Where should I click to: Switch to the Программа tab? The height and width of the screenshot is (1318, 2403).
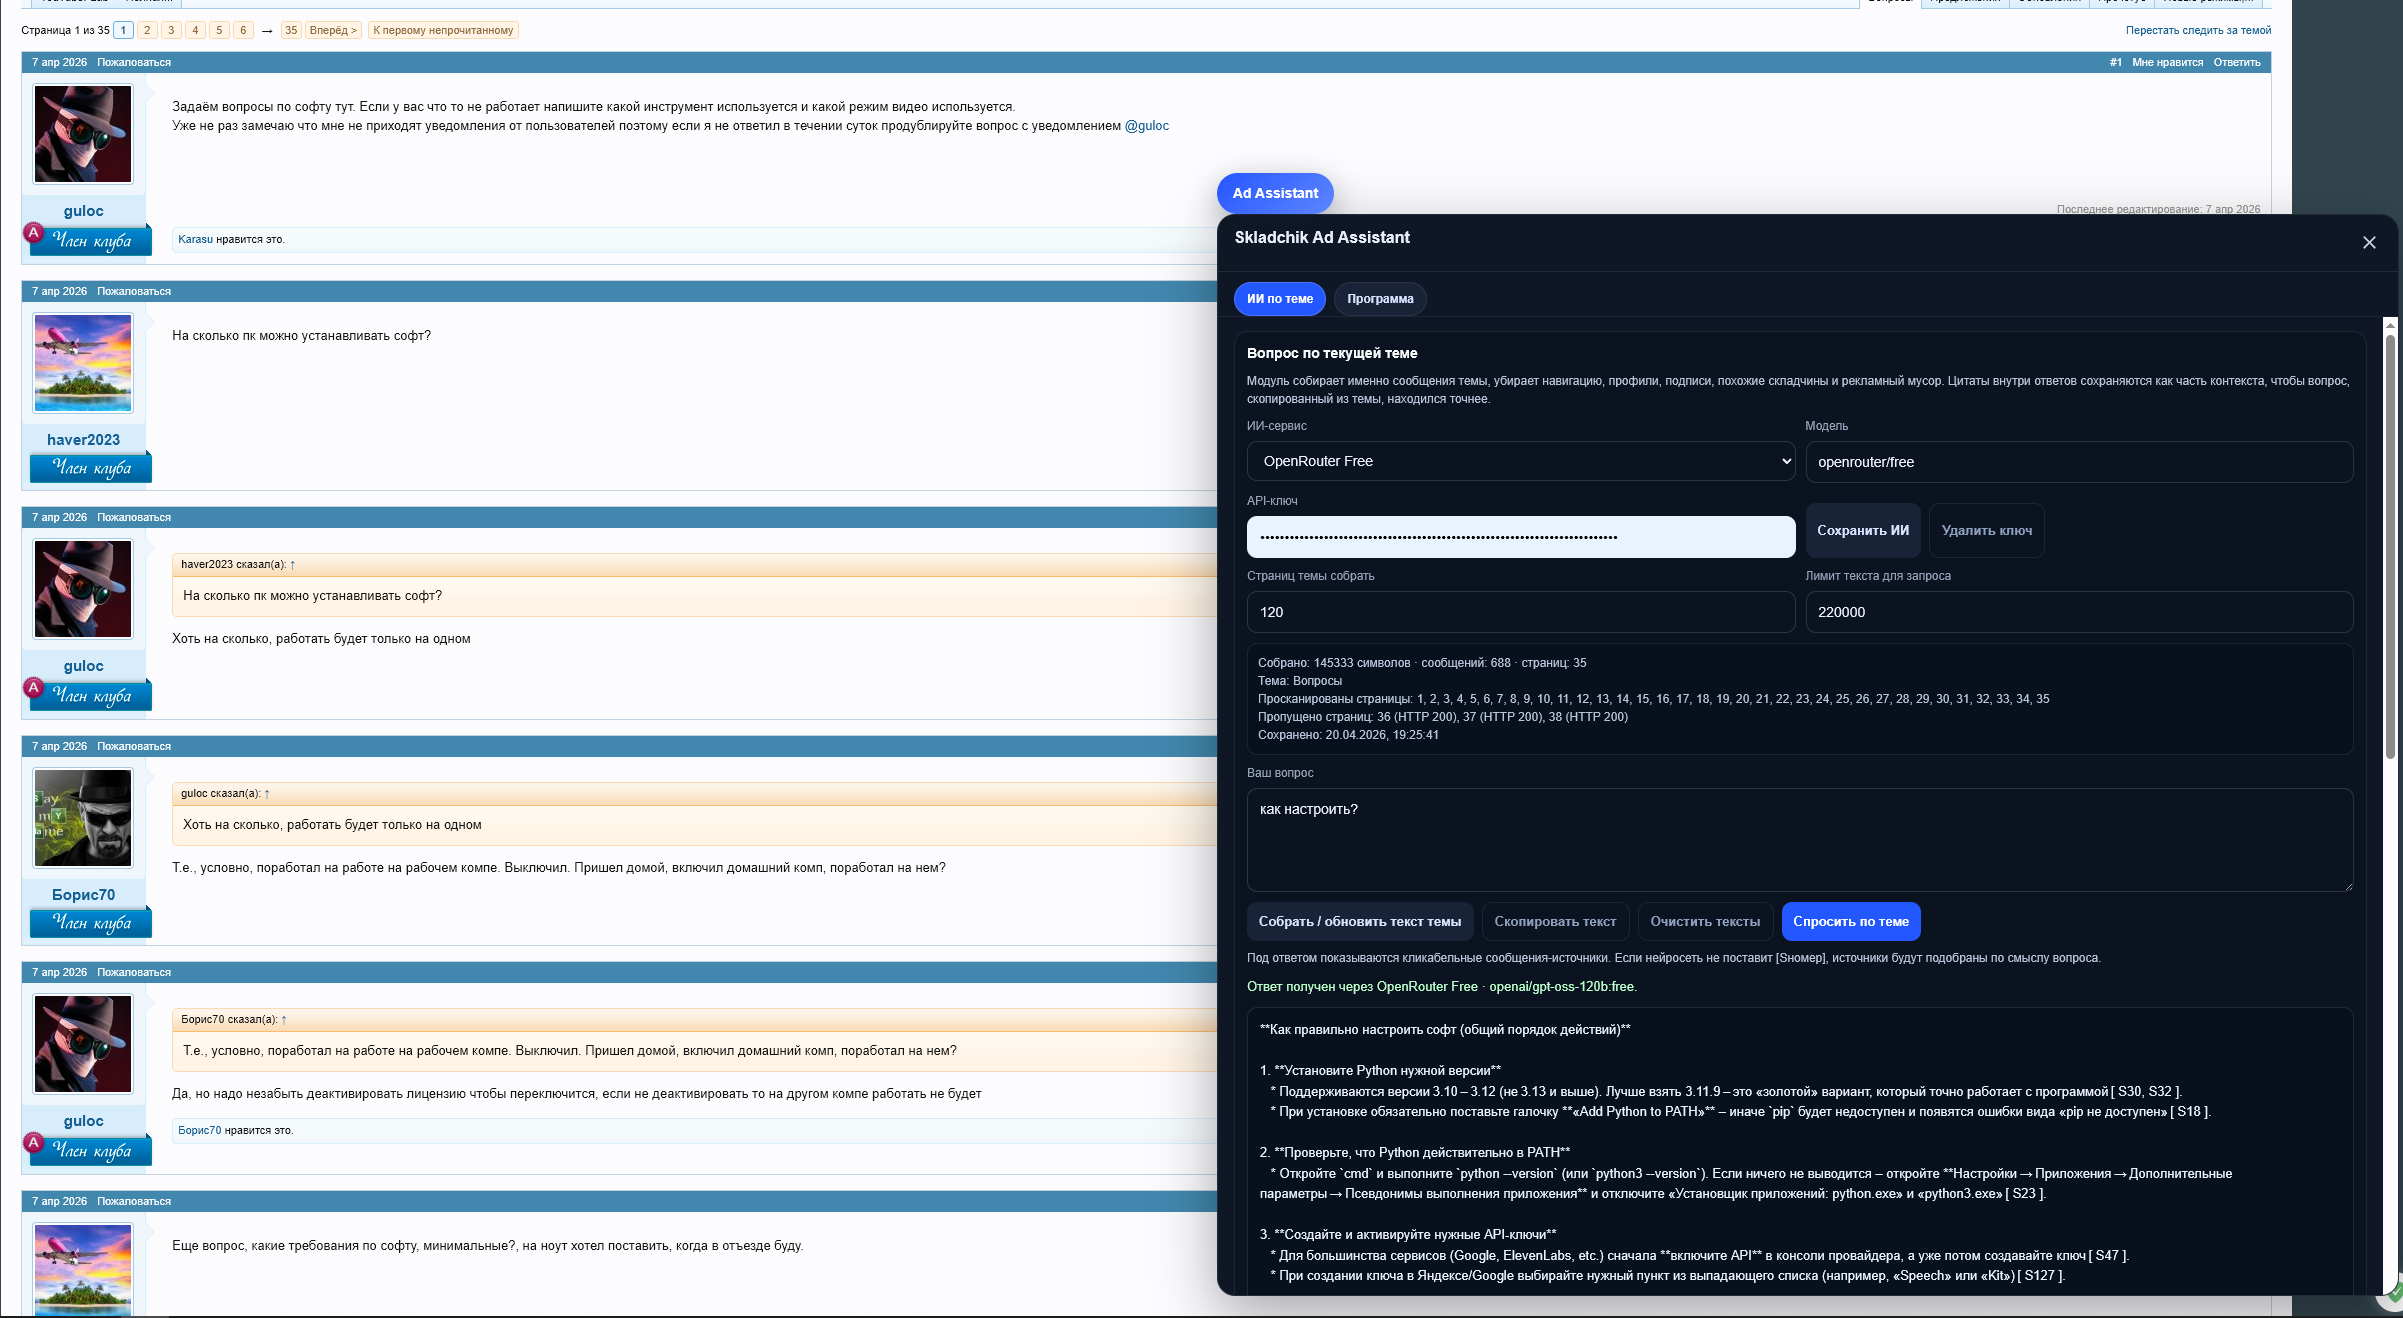pos(1379,299)
